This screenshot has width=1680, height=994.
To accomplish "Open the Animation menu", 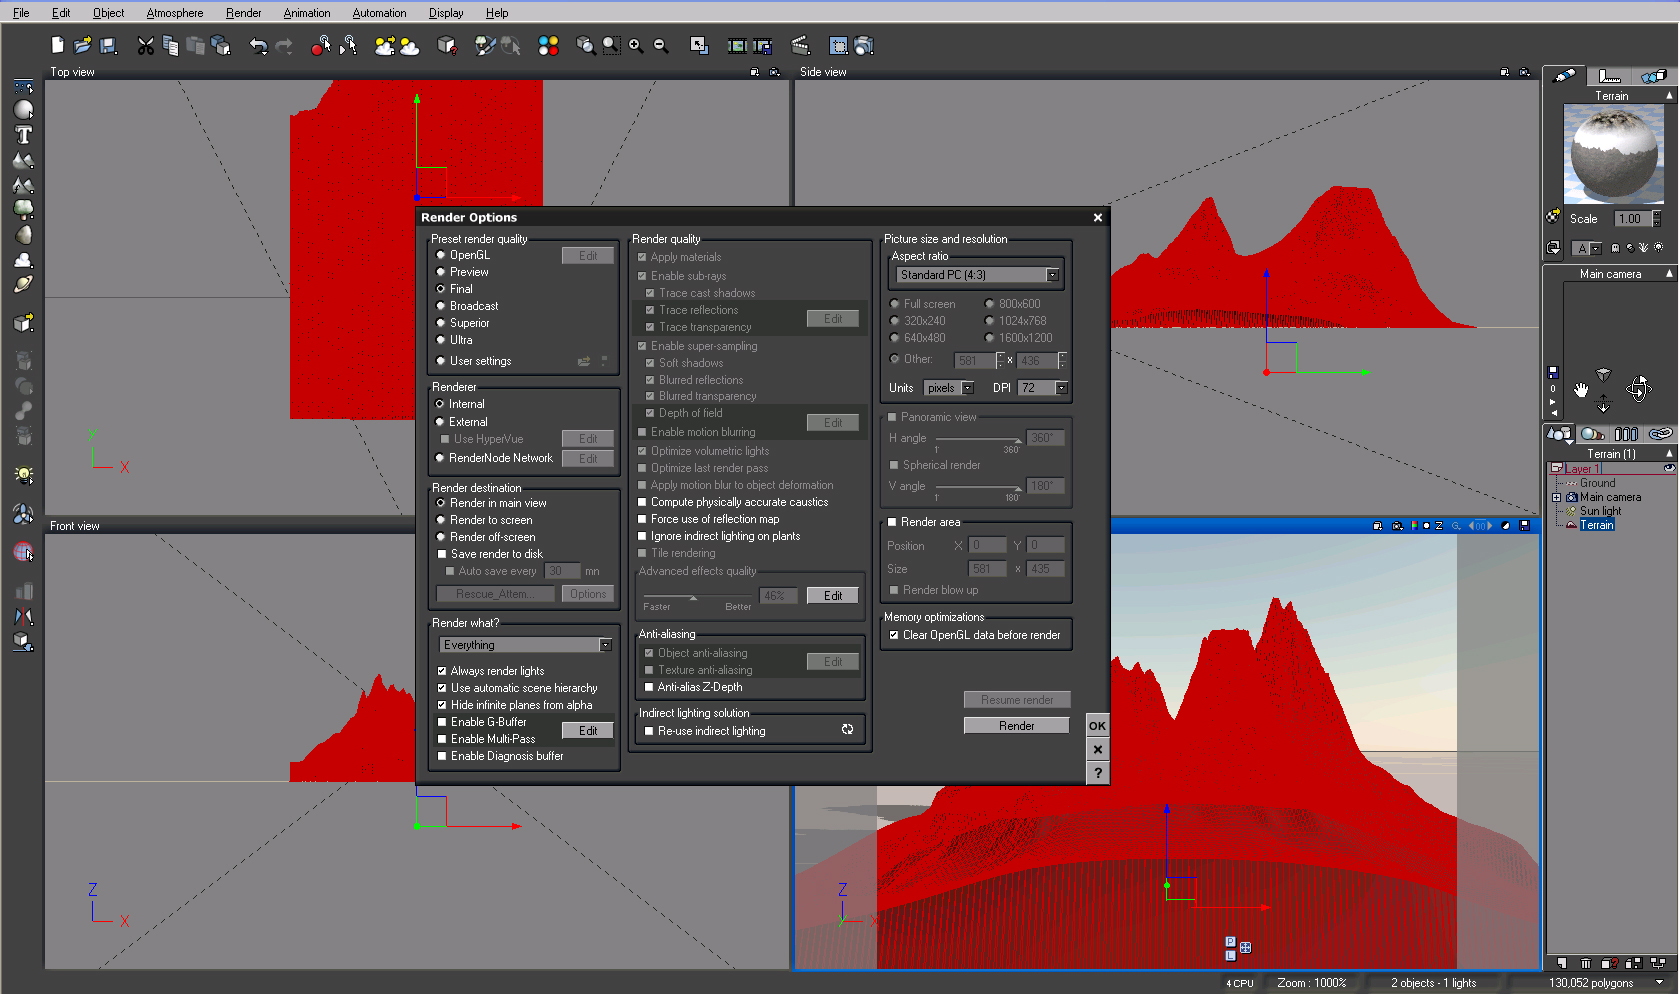I will (x=307, y=13).
